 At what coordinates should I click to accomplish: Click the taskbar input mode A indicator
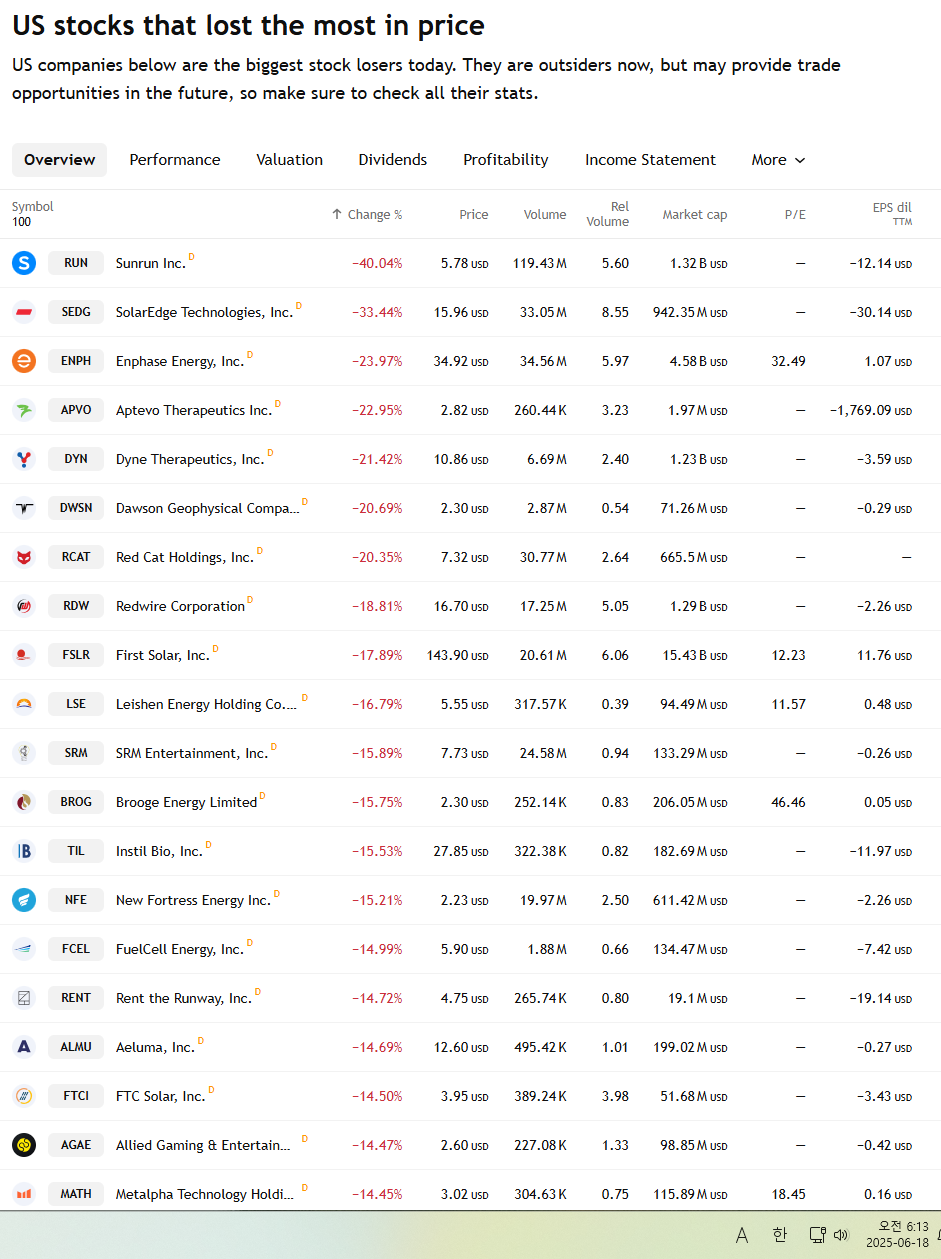point(742,1235)
